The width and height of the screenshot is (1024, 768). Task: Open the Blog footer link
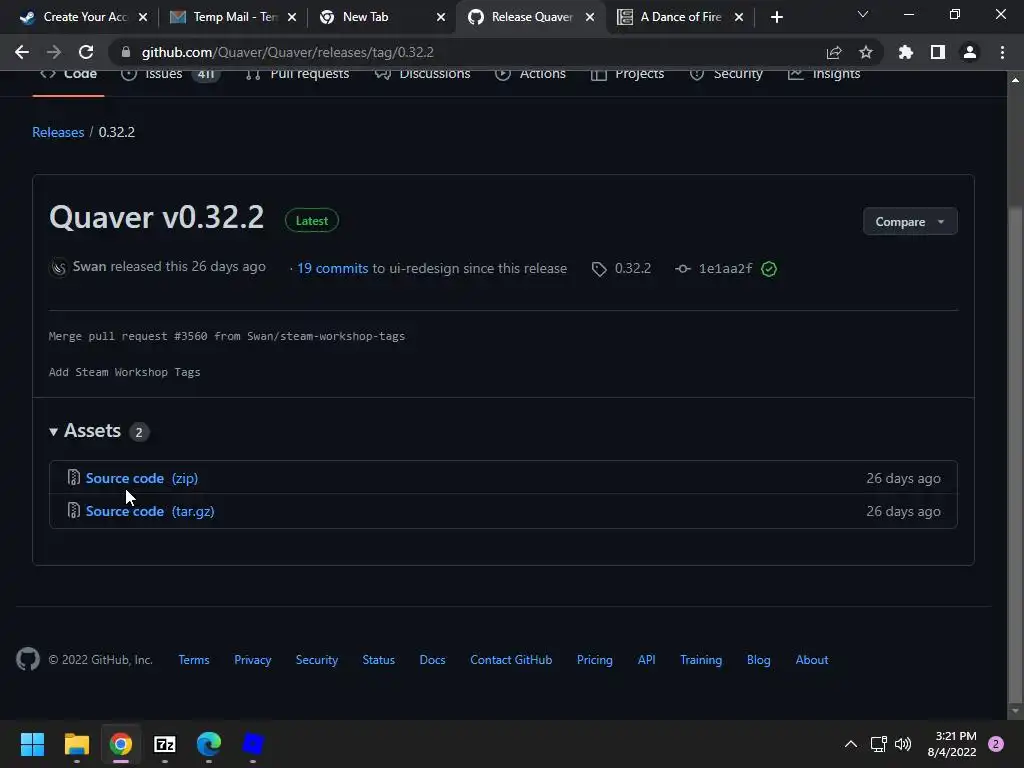pos(758,660)
